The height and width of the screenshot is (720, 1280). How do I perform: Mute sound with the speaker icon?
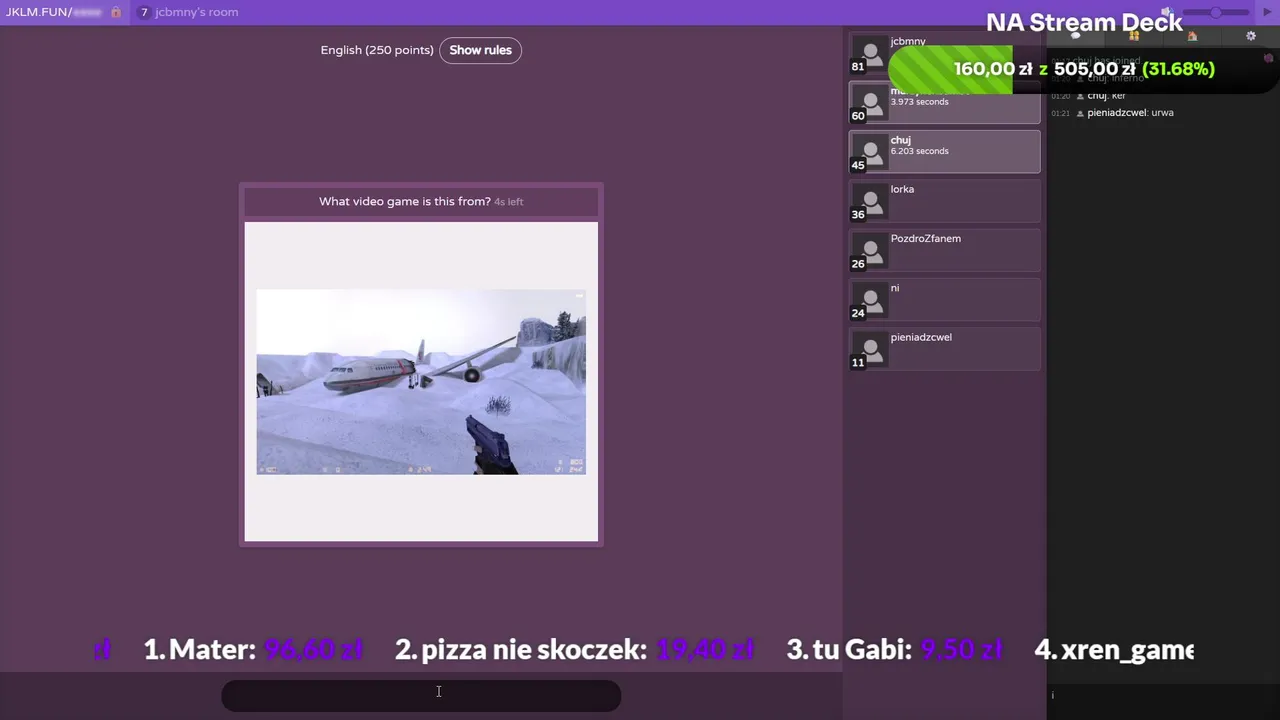1168,12
